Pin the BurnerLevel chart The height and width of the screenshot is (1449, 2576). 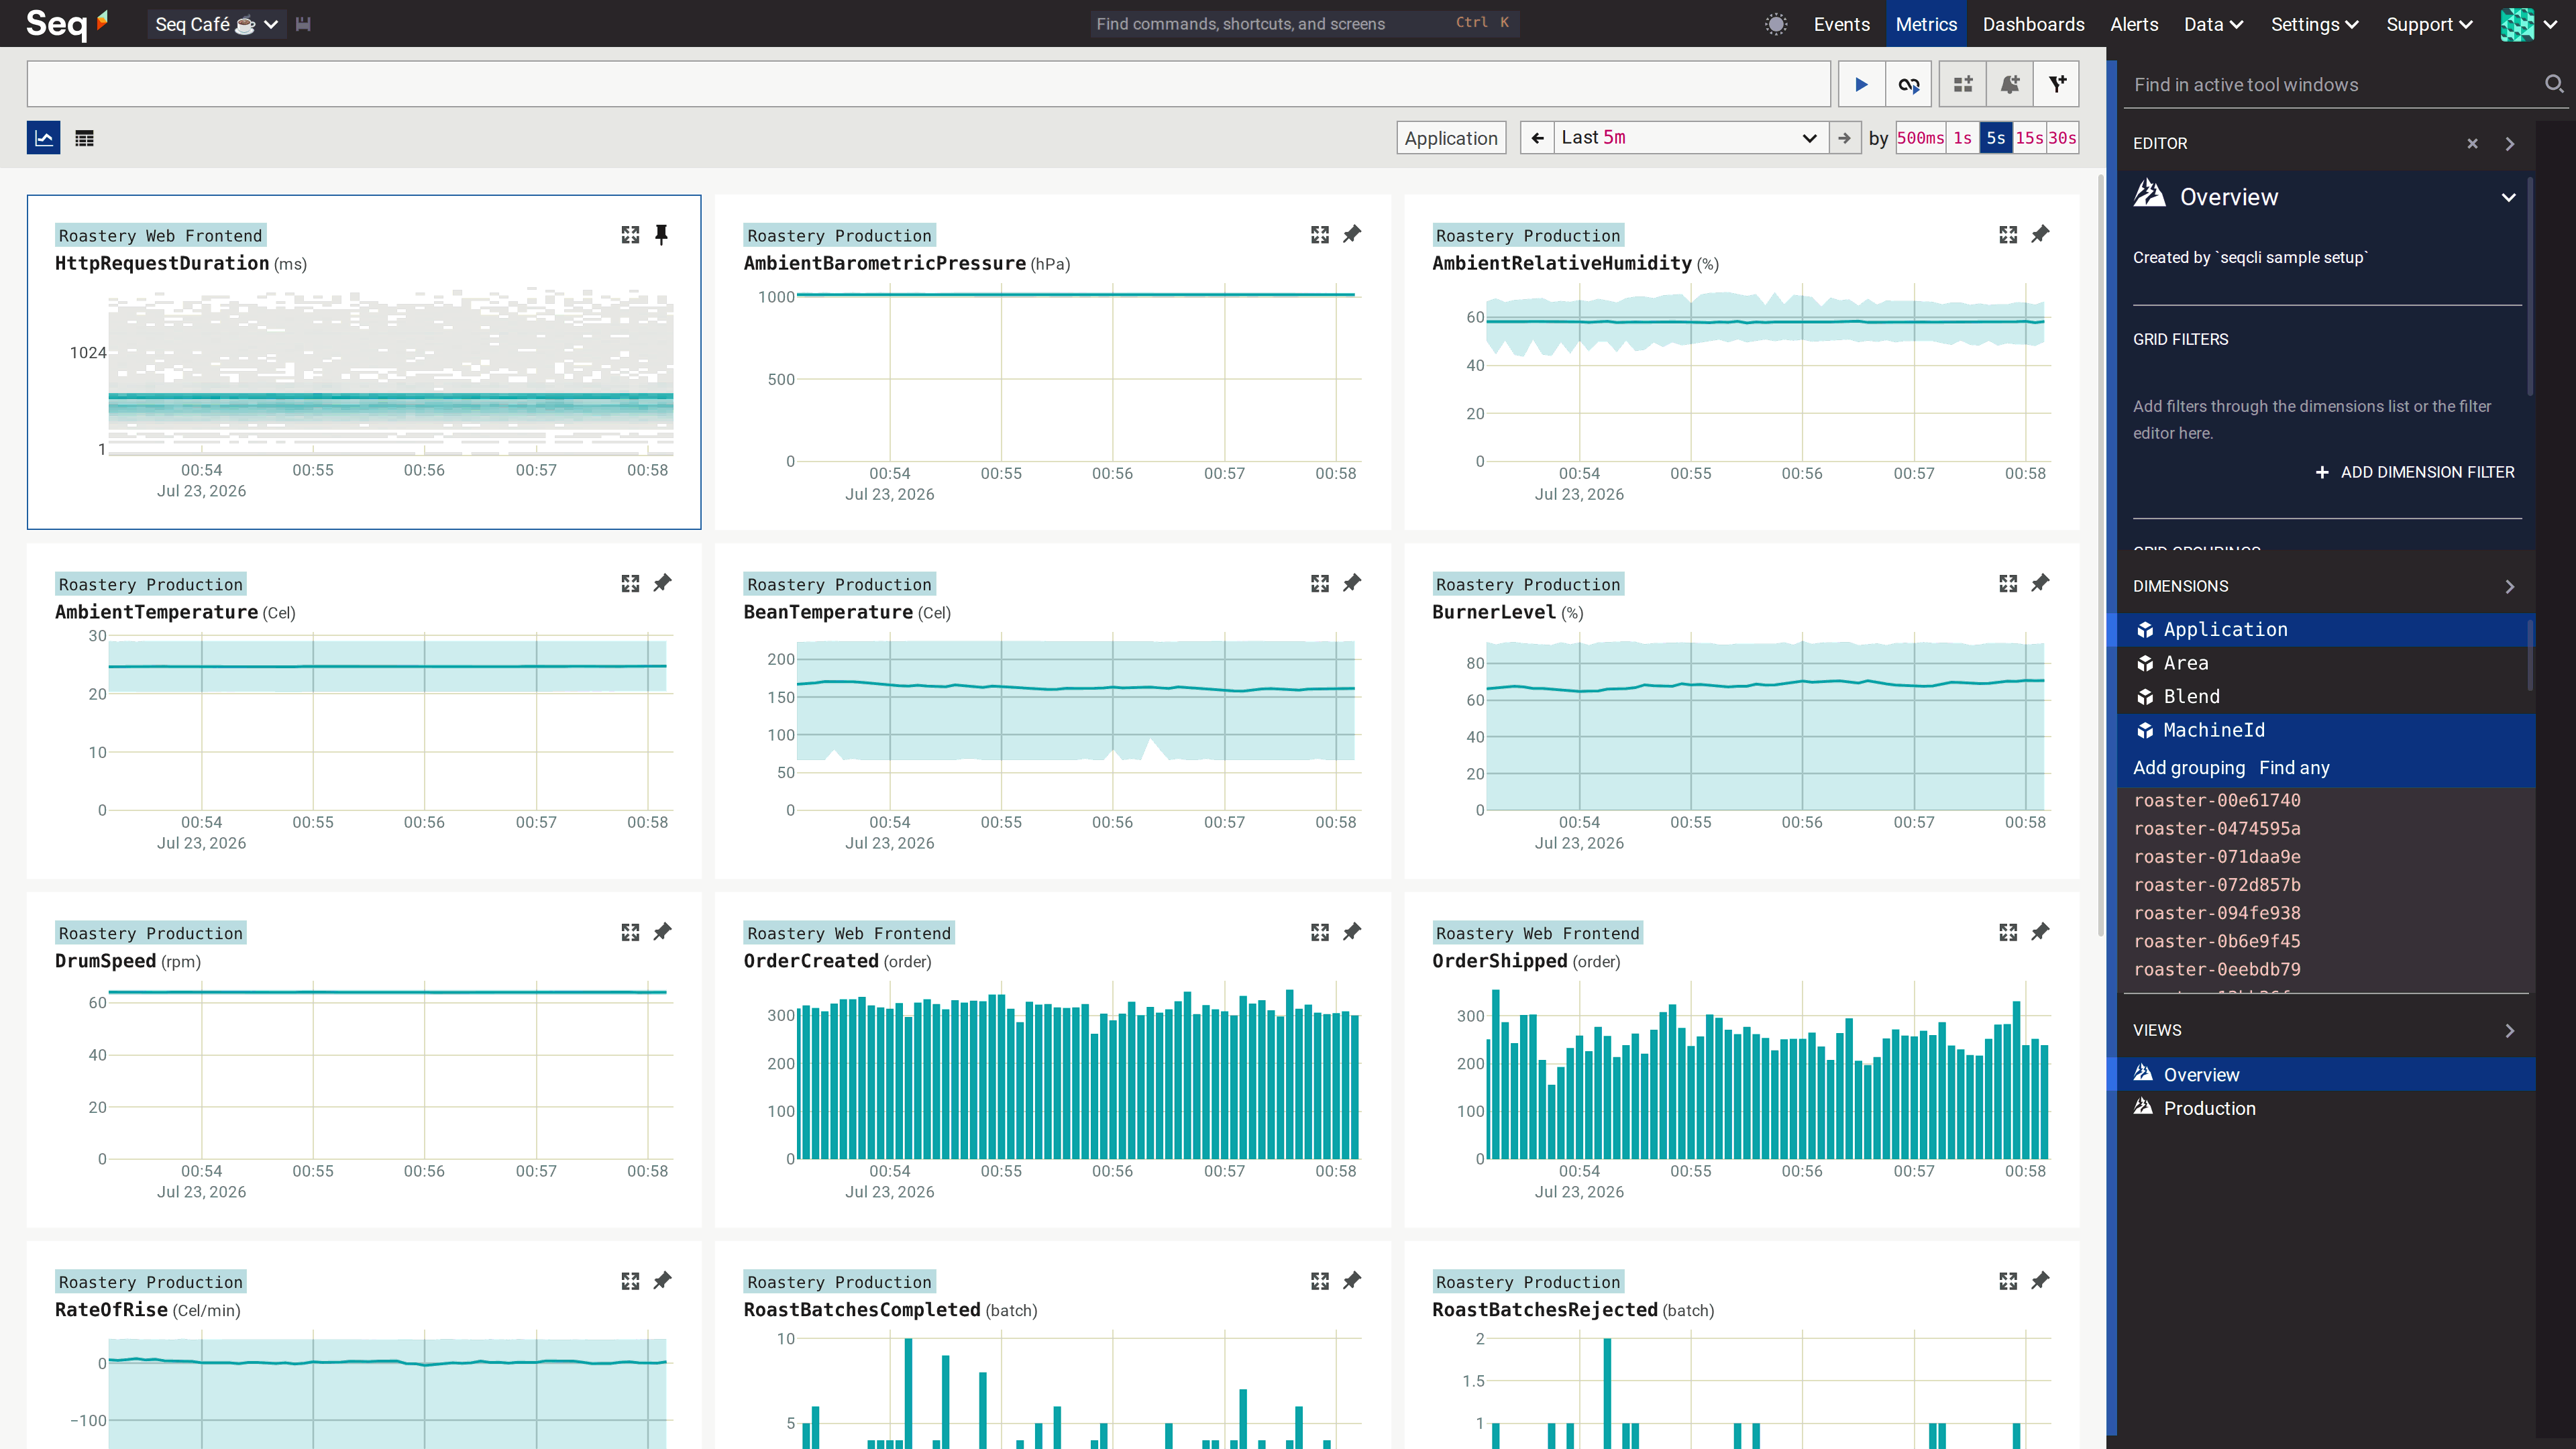coord(2040,583)
